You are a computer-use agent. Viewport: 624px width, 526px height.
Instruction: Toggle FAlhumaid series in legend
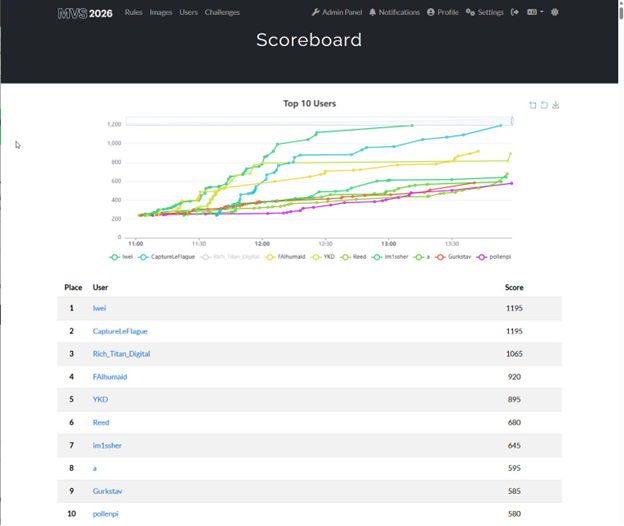click(285, 257)
